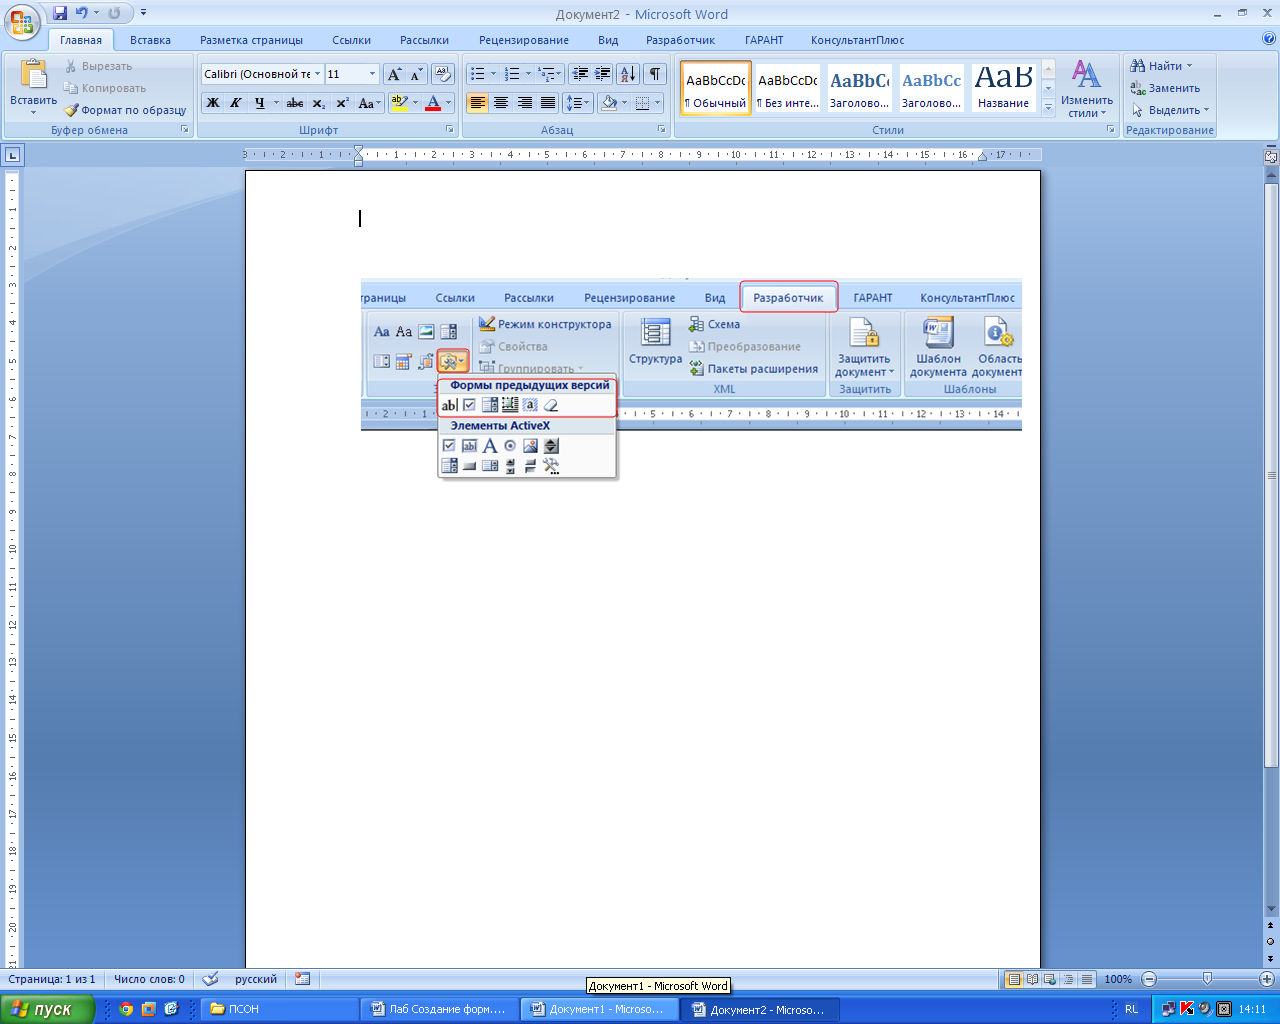Toggle show paragraph marks ¶
Screen dimensions: 1280x1024
pos(655,74)
